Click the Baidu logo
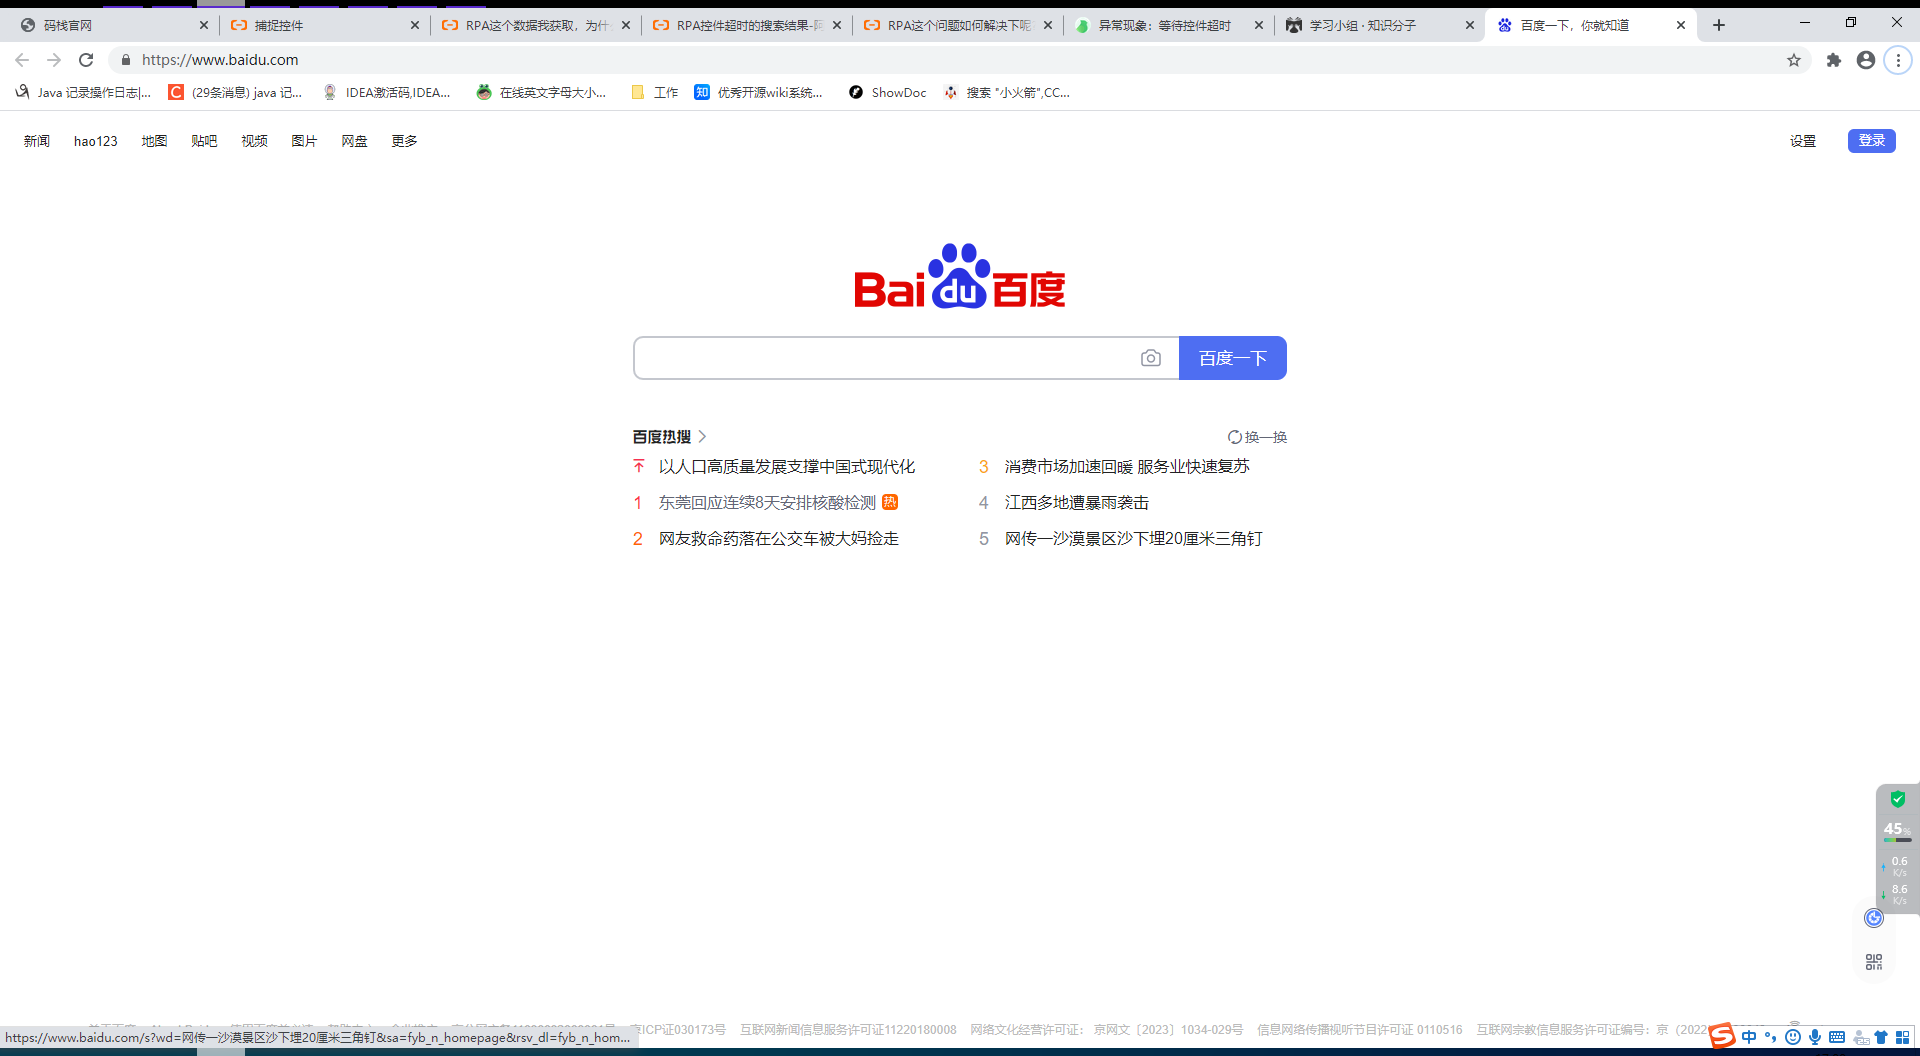The width and height of the screenshot is (1920, 1056). point(960,276)
